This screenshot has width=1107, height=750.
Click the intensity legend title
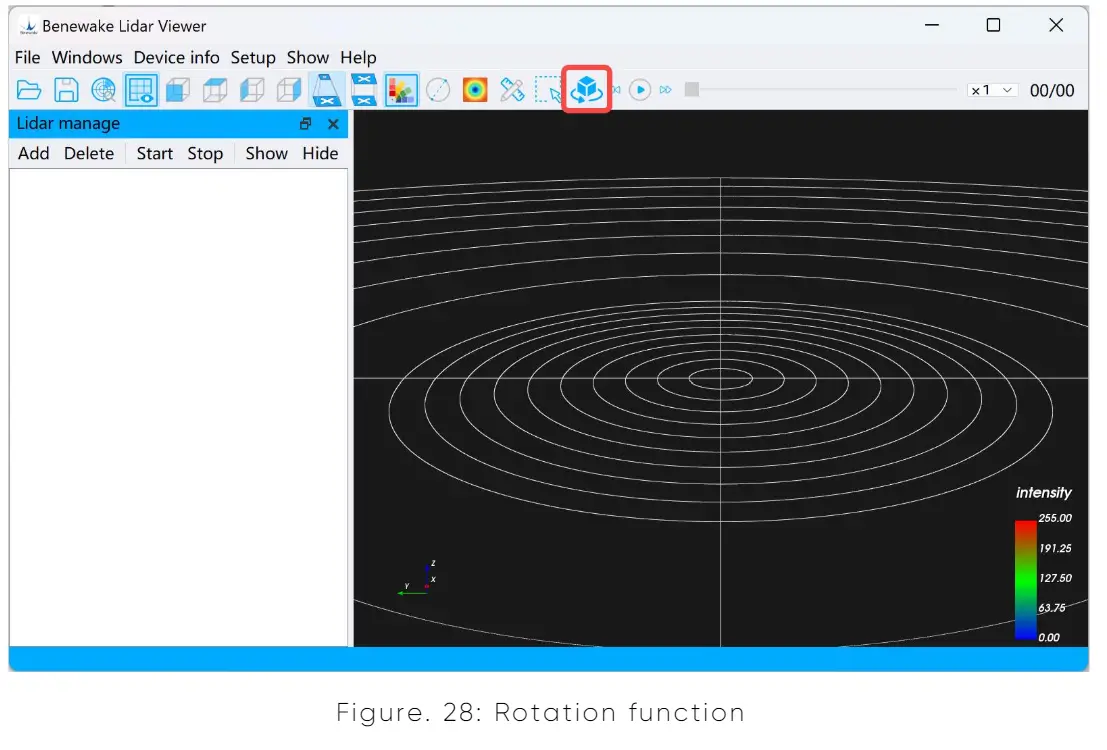[1043, 492]
